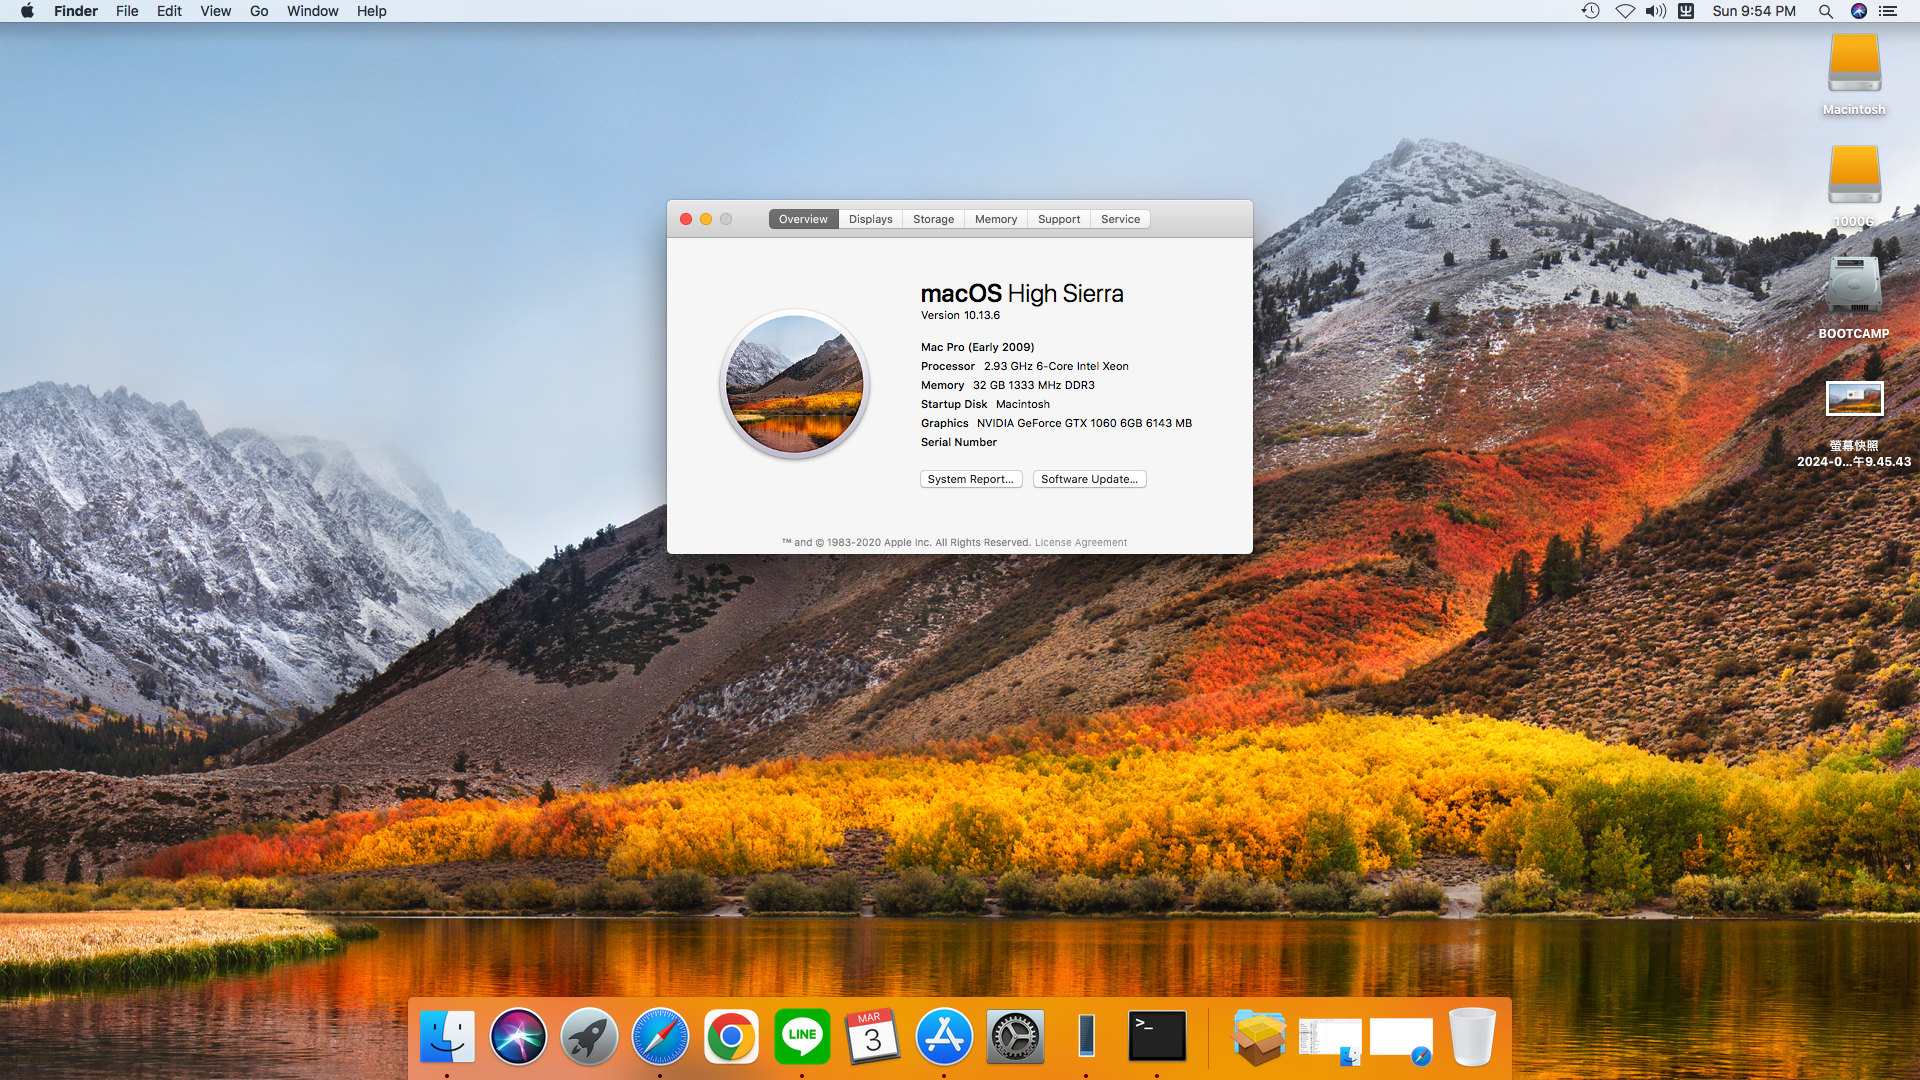Screen dimensions: 1920x1080
Task: Click the Finder icon in the Dock
Action: tap(446, 1038)
